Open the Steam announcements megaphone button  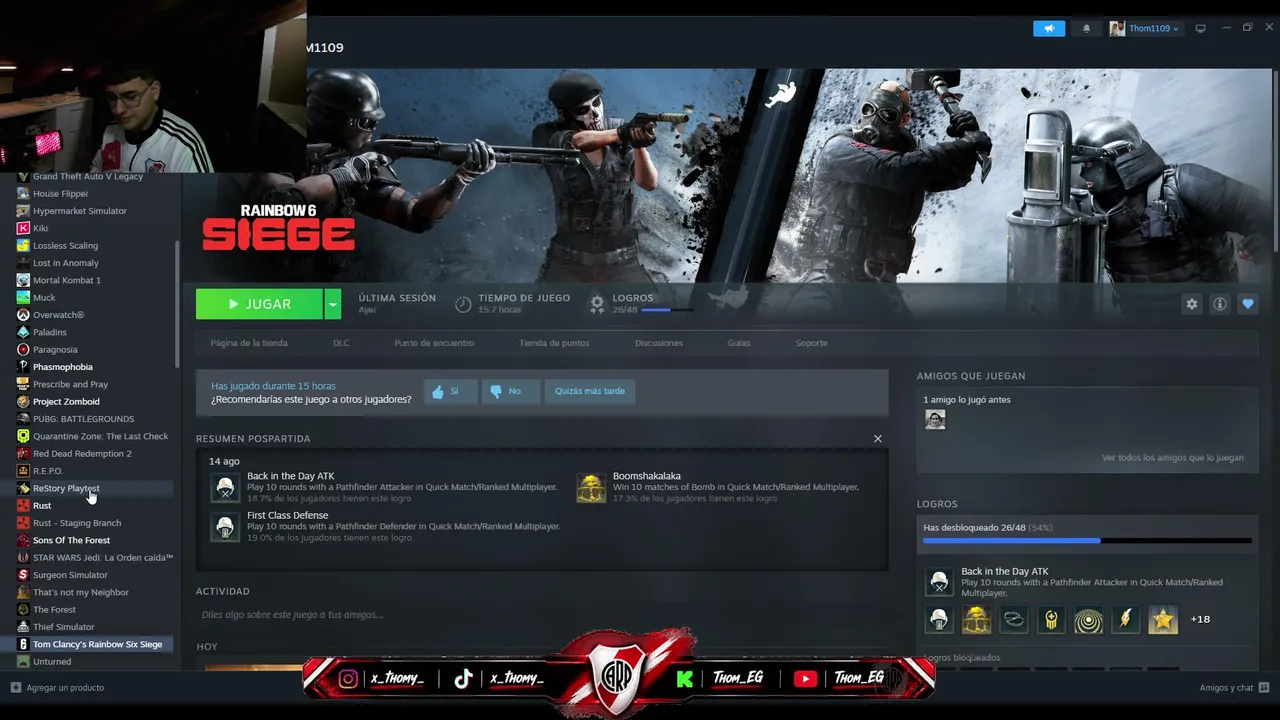point(1049,29)
